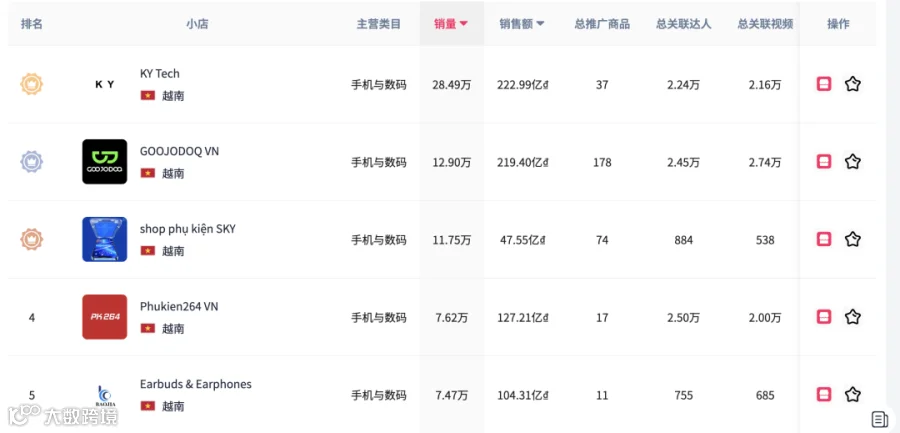Star the KY Tech shop
The width and height of the screenshot is (900, 433).
pos(852,84)
